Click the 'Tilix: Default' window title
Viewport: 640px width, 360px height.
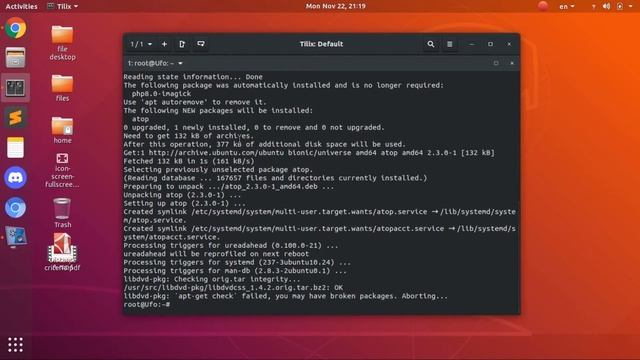tap(321, 44)
